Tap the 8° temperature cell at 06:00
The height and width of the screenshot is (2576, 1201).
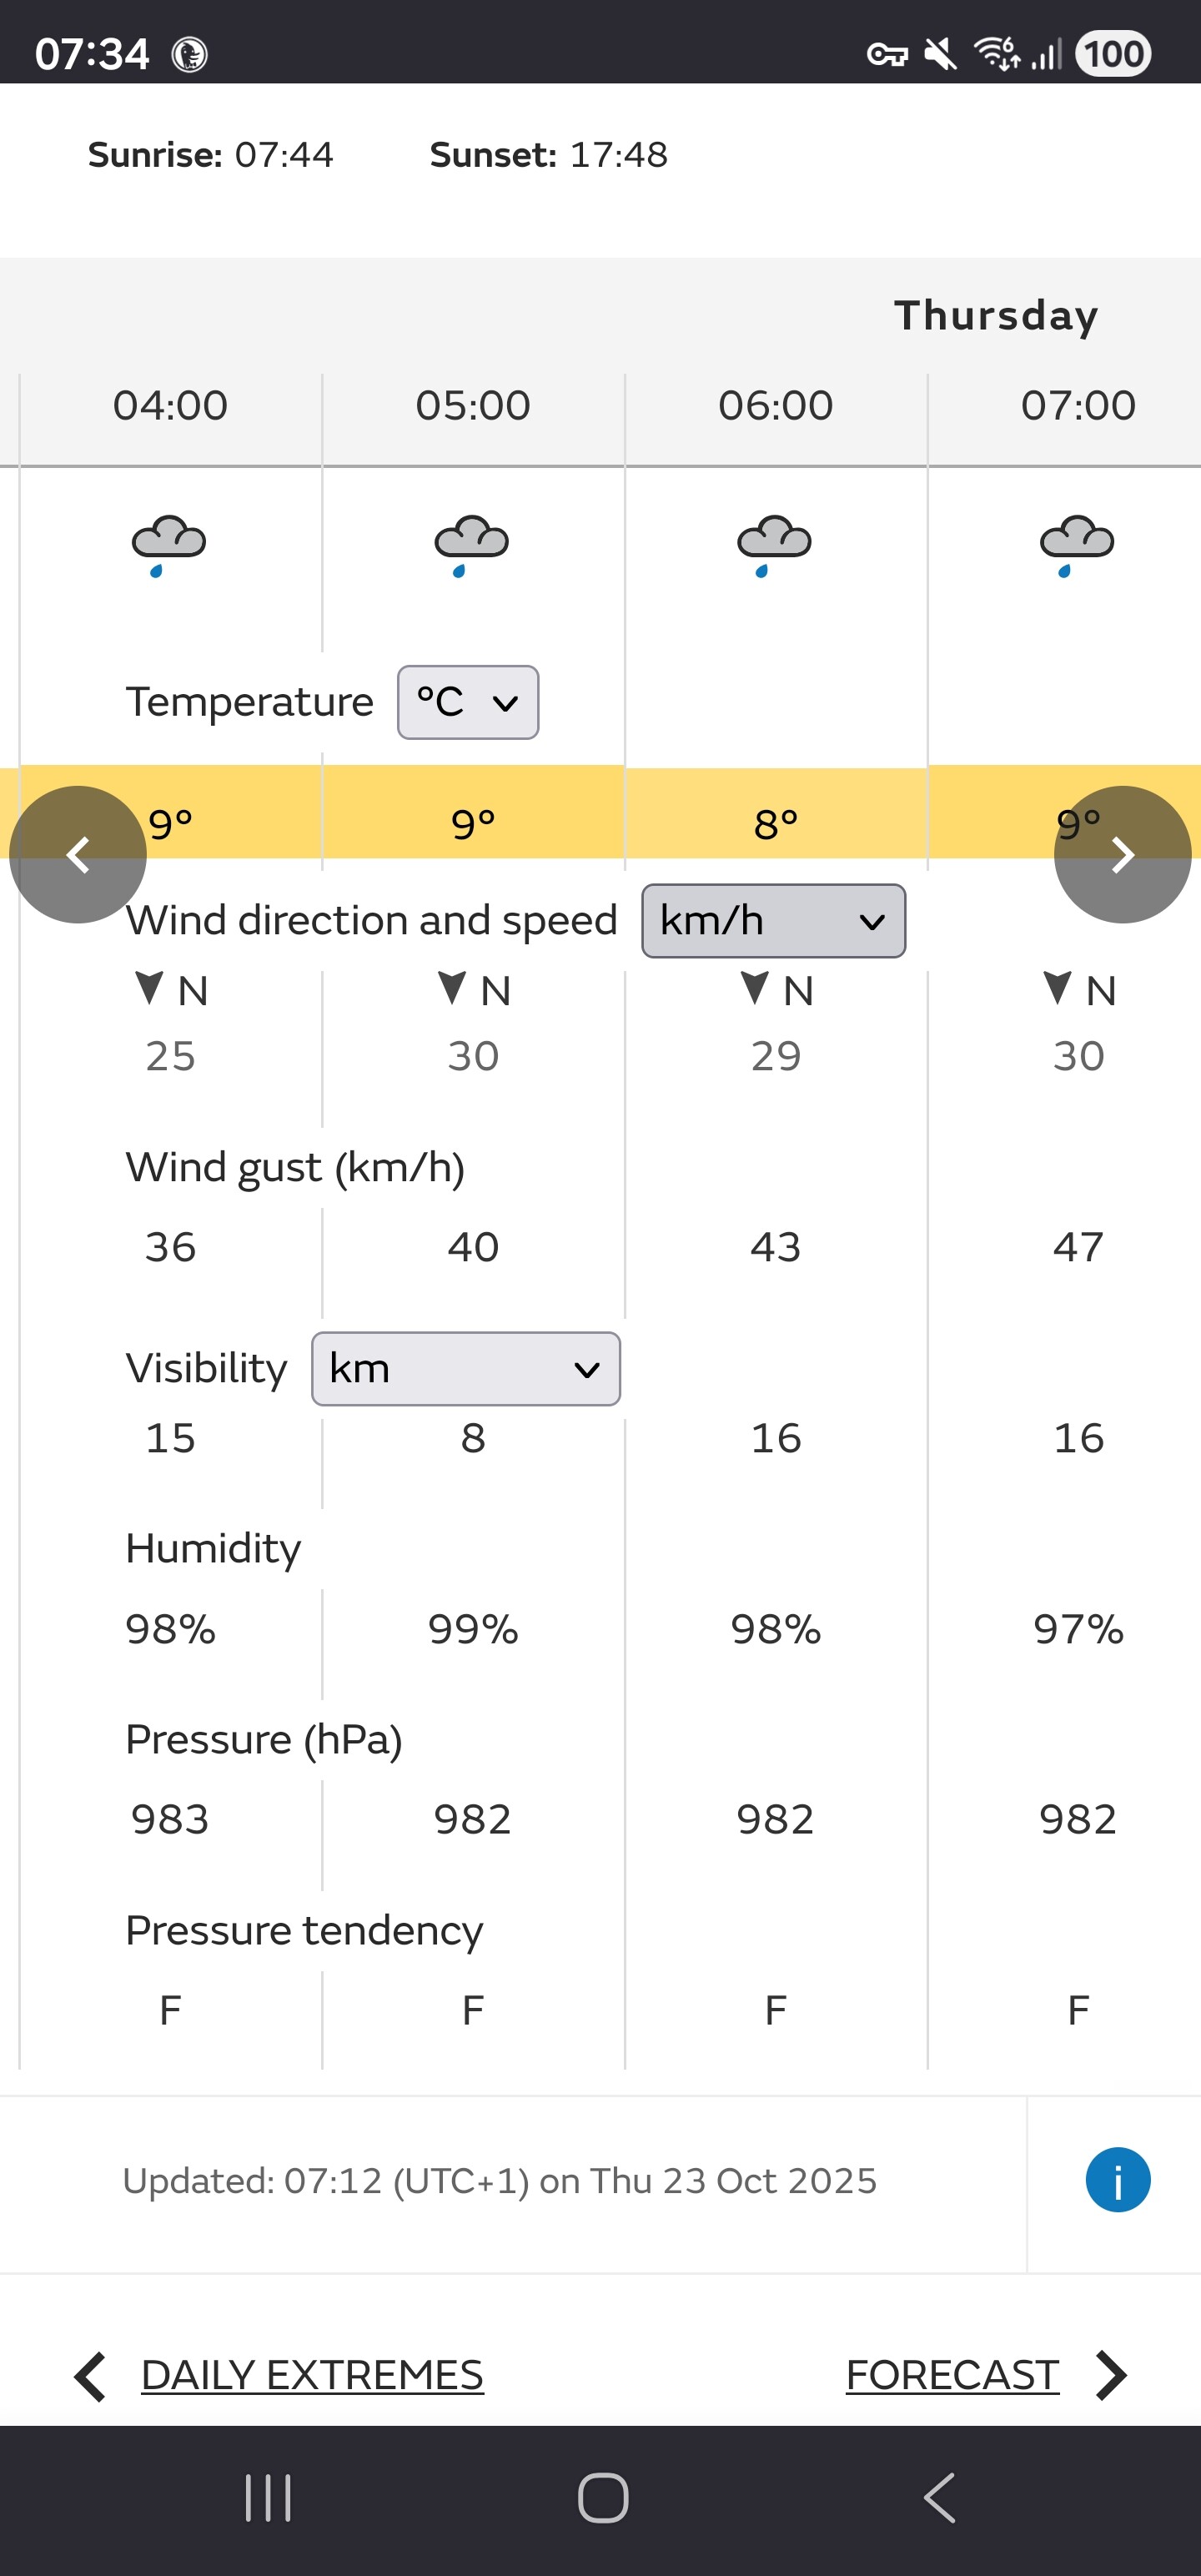[775, 824]
